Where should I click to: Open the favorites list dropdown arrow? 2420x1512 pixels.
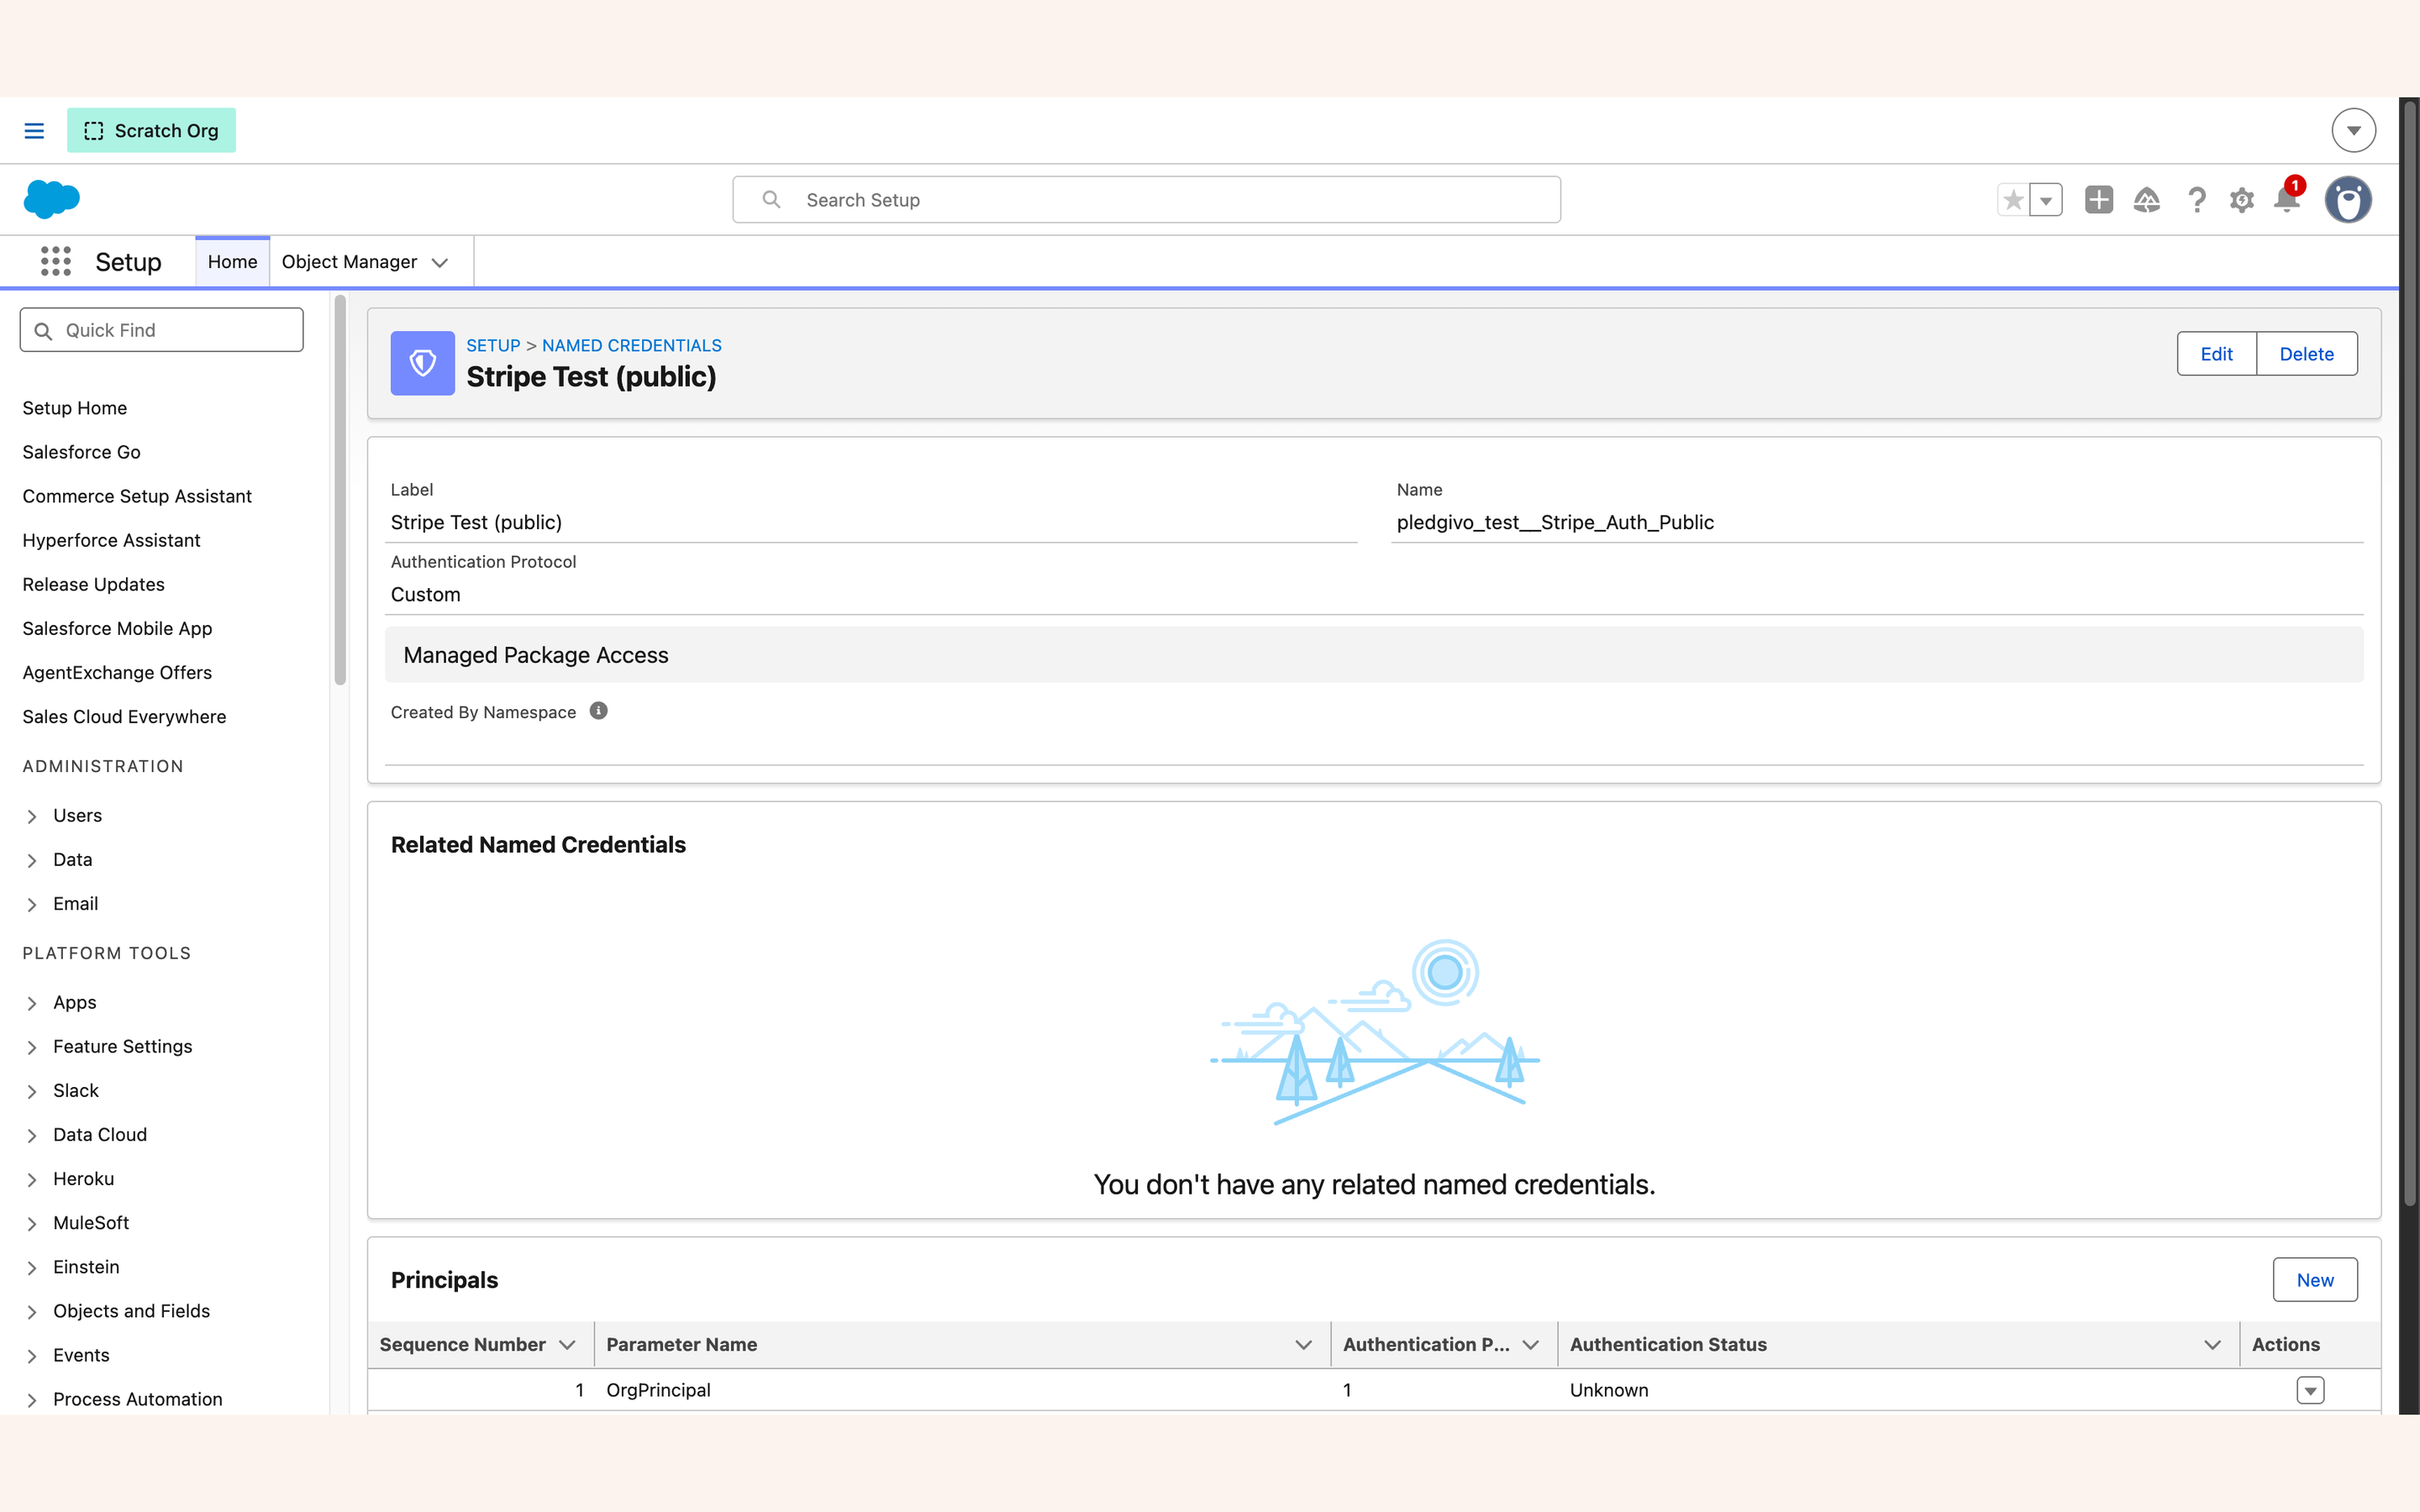2046,200
